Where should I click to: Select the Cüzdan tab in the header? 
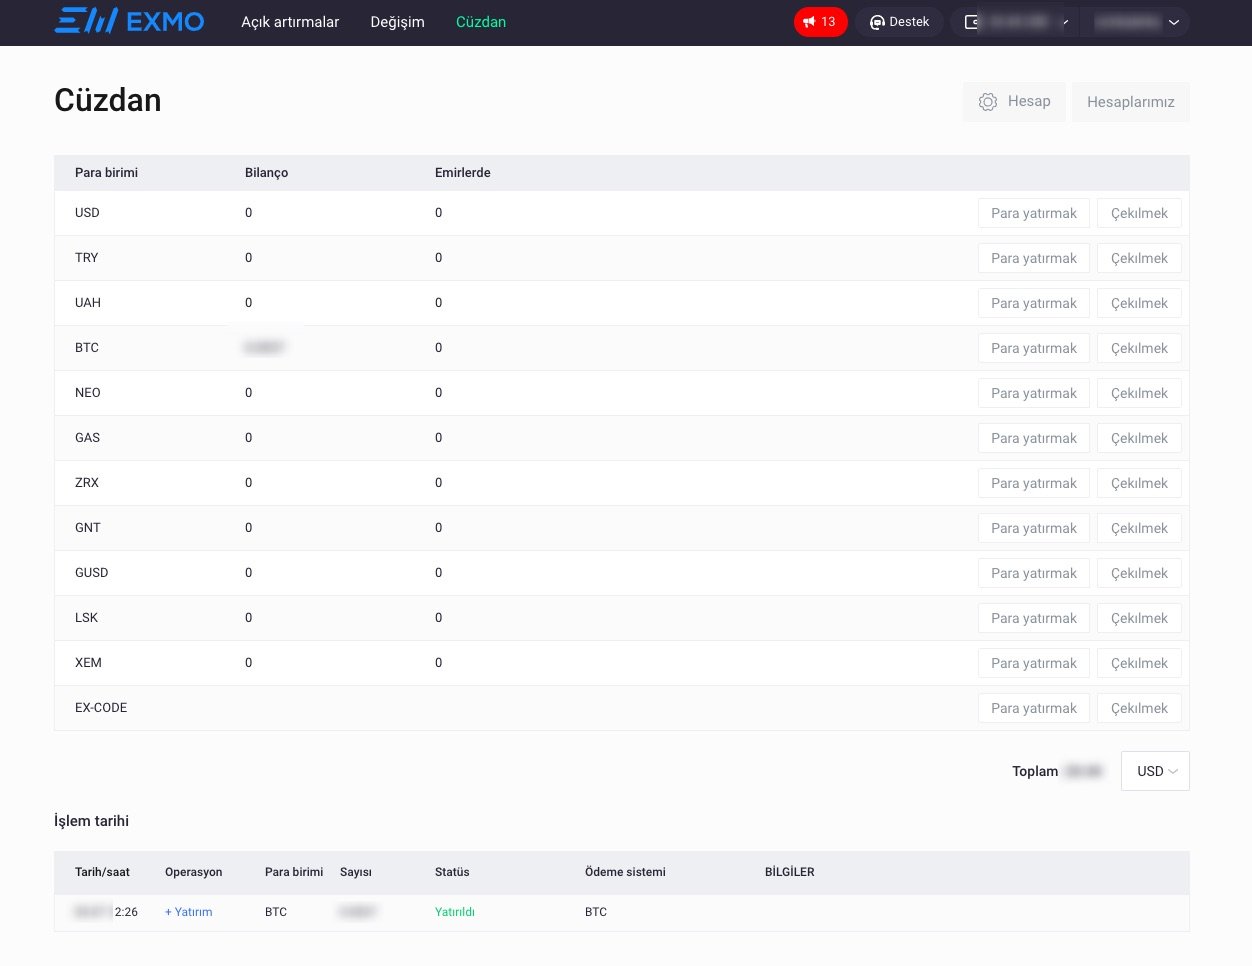[481, 22]
